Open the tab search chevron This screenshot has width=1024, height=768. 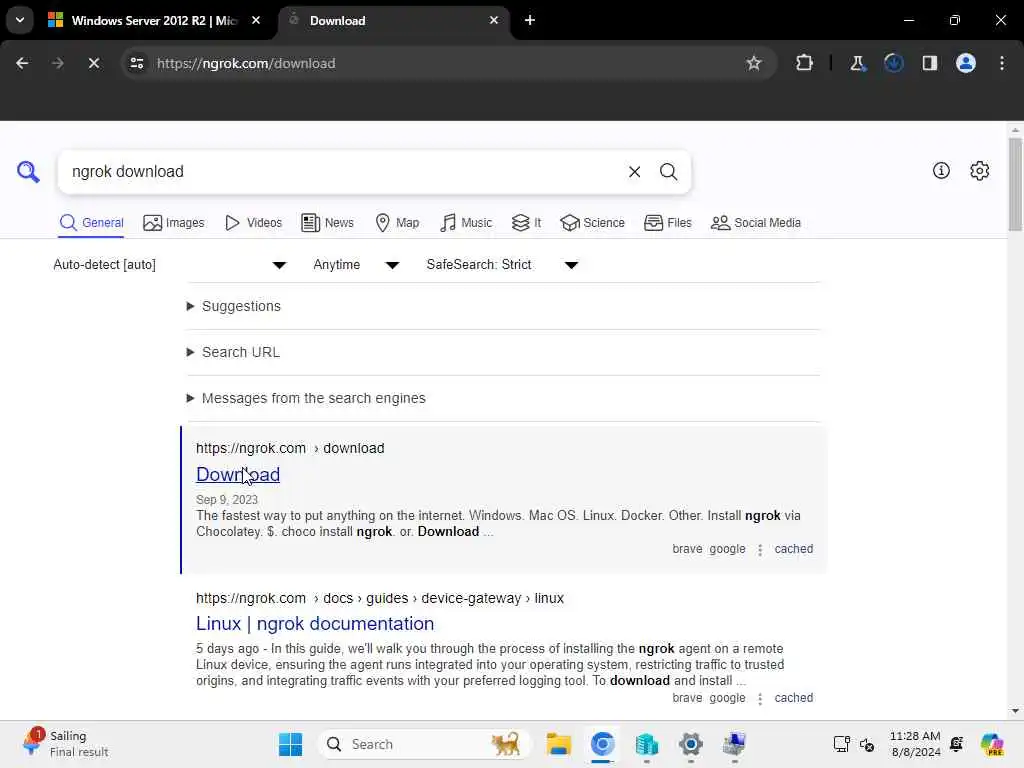20,20
